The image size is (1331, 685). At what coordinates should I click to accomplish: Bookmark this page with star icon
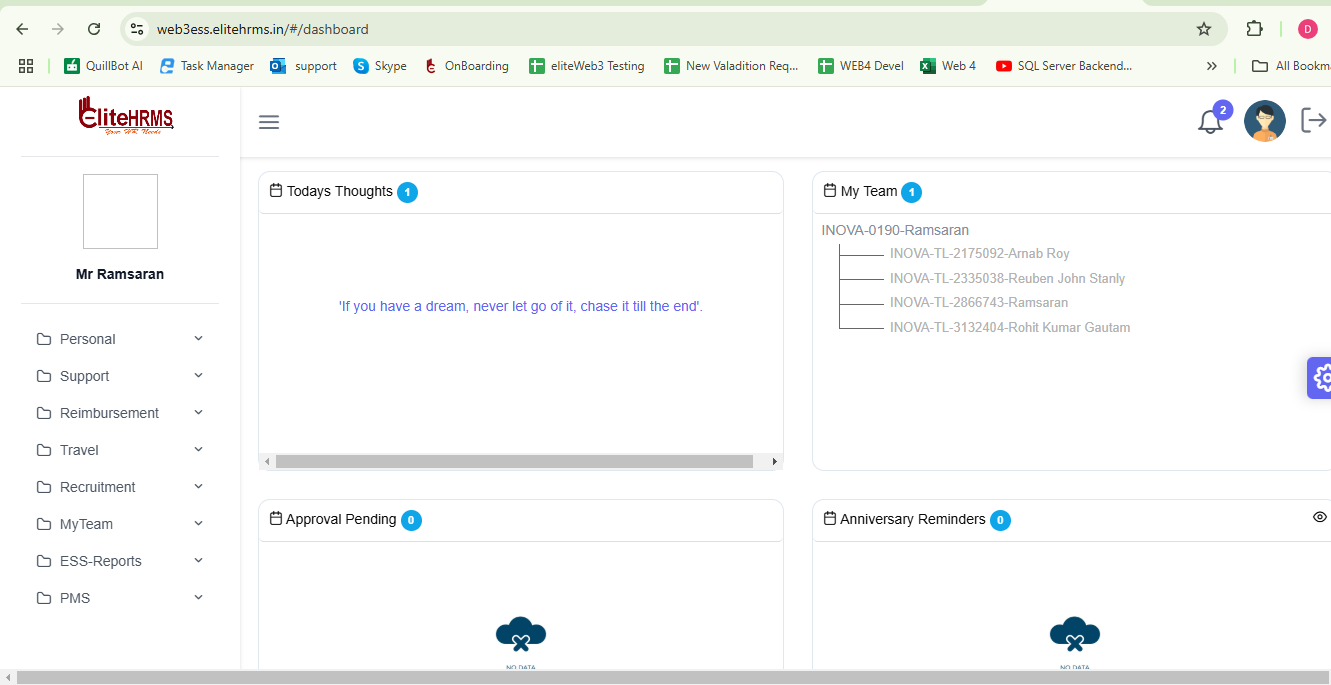1204,29
